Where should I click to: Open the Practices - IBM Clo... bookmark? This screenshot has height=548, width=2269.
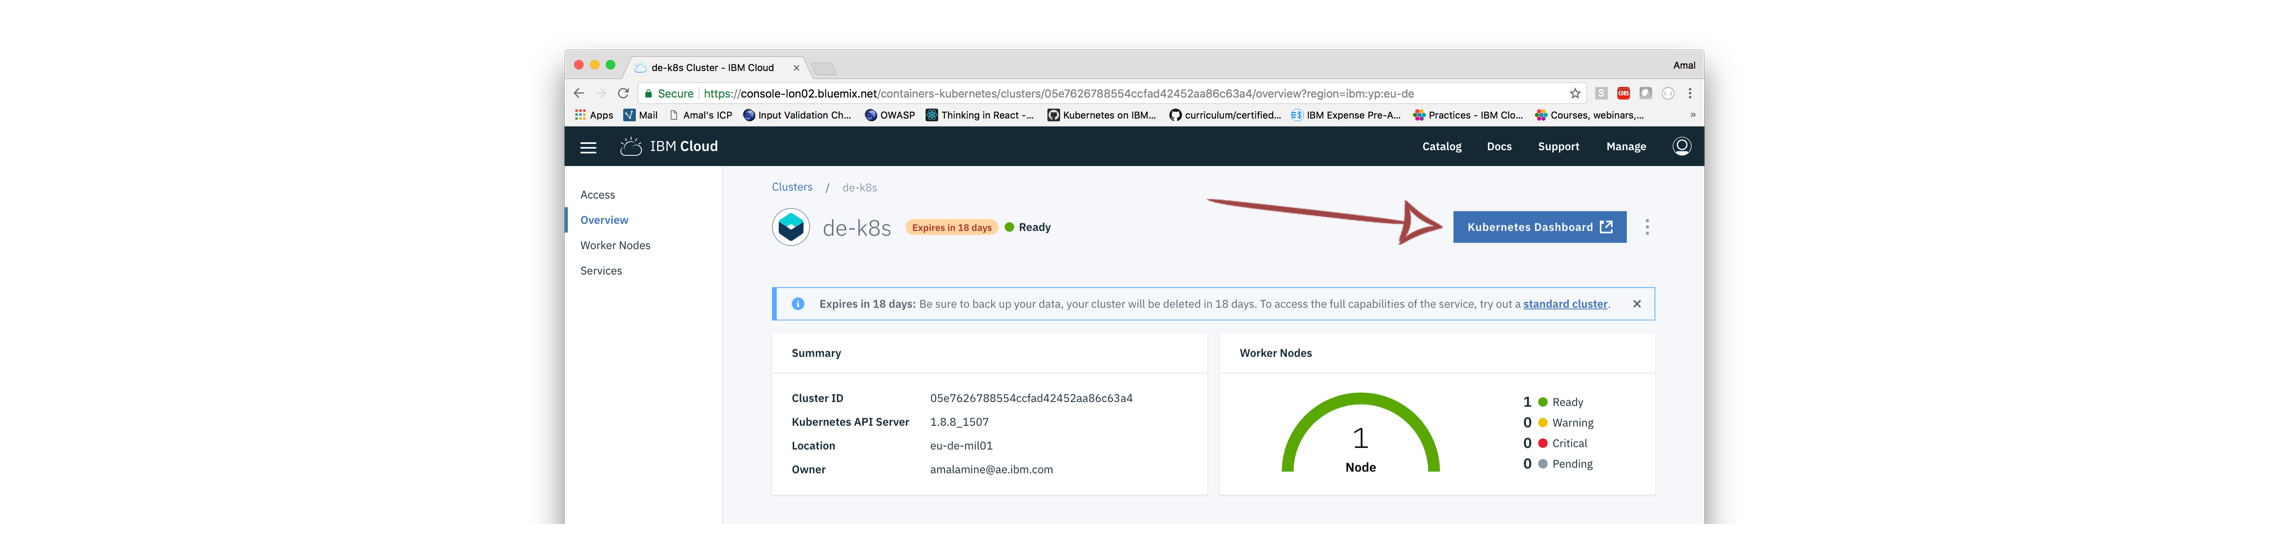coord(1468,115)
